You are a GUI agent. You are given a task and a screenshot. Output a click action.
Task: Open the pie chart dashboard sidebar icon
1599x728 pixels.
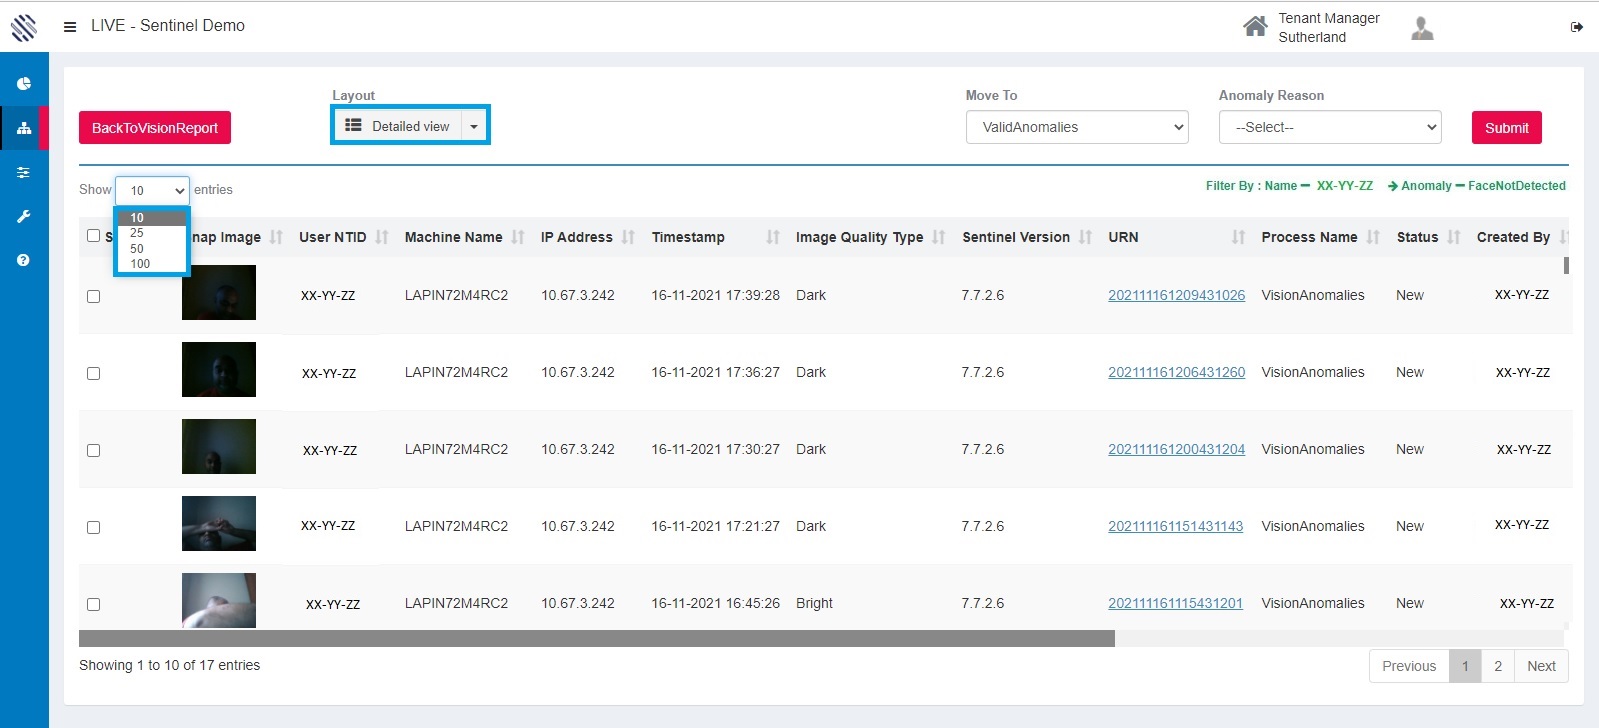[x=24, y=84]
